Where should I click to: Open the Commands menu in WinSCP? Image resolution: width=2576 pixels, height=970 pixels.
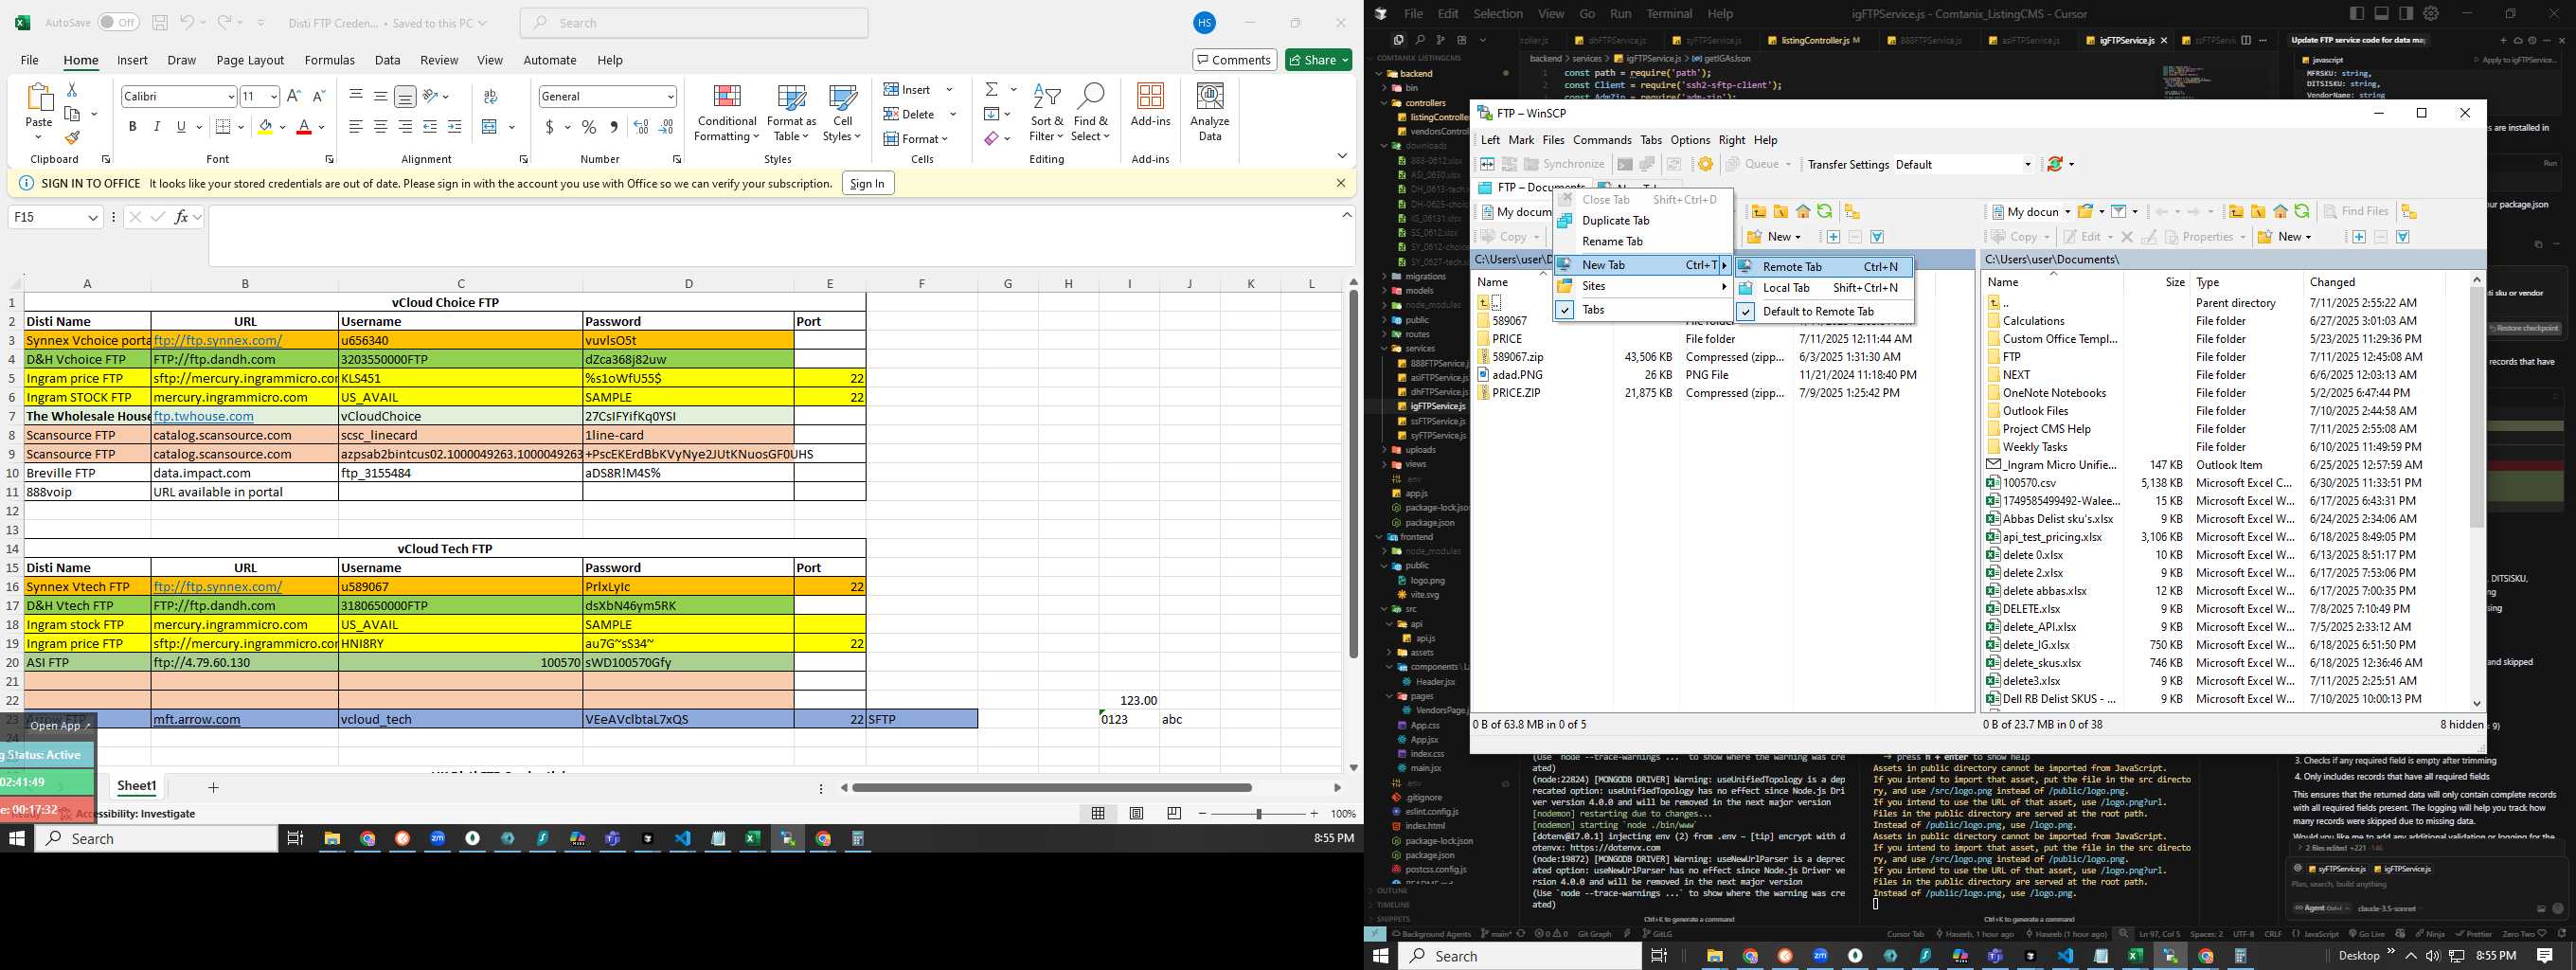click(x=1602, y=140)
